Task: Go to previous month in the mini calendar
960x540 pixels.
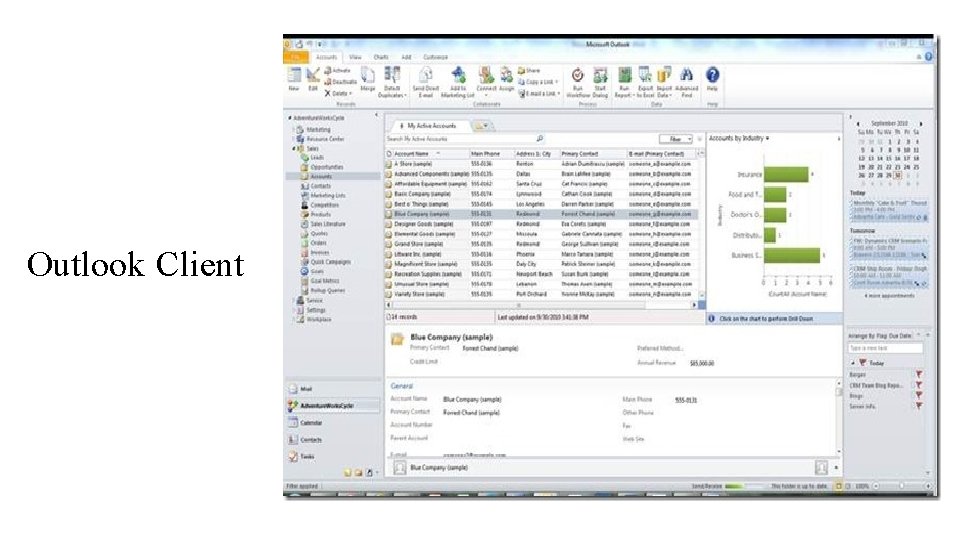Action: tap(858, 124)
